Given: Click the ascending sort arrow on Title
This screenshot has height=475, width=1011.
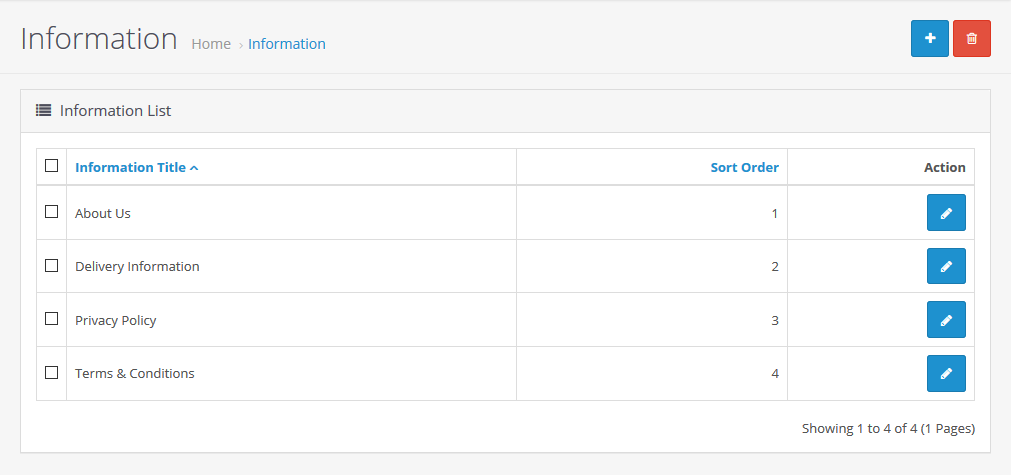Looking at the screenshot, I should [194, 168].
